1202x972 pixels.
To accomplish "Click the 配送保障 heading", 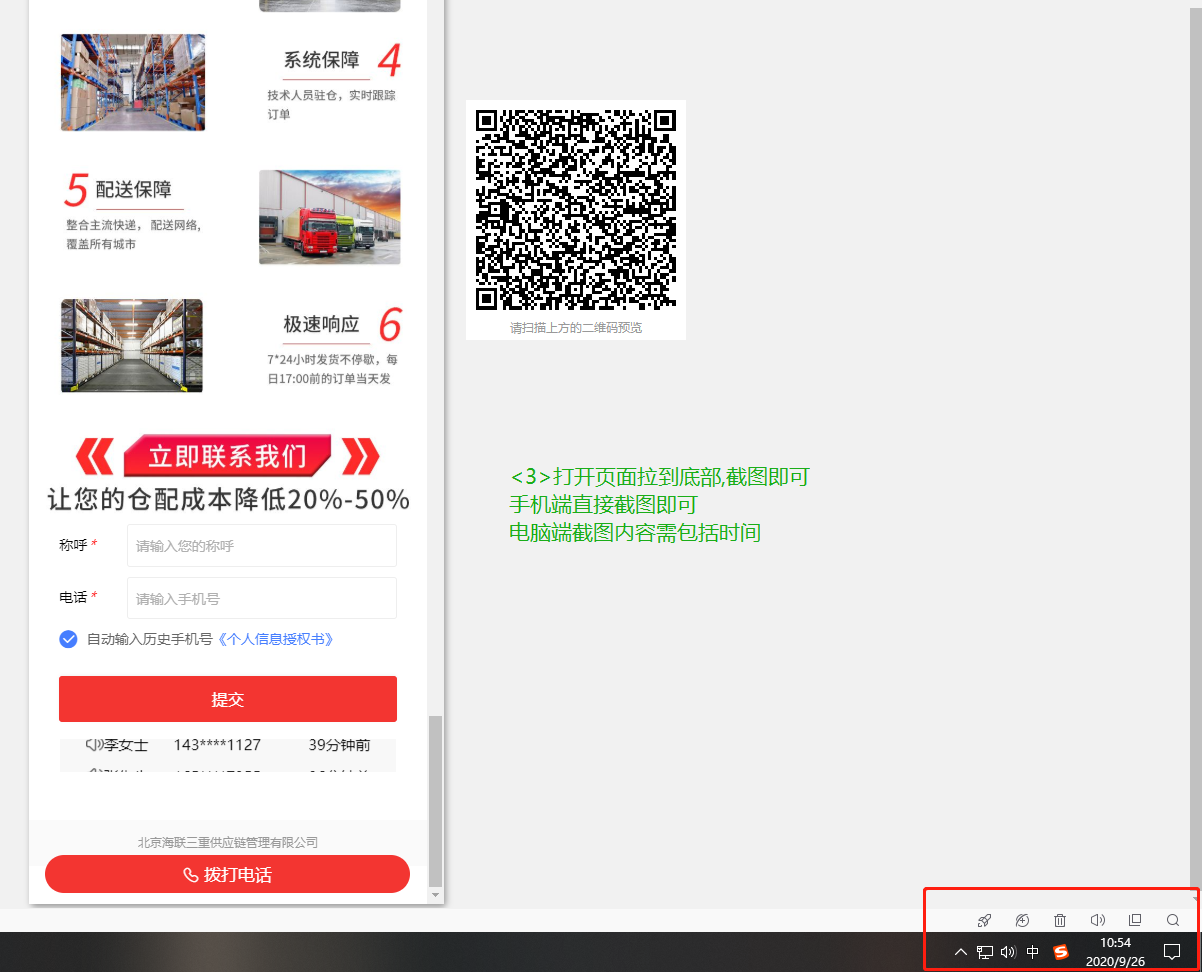I will tap(134, 190).
